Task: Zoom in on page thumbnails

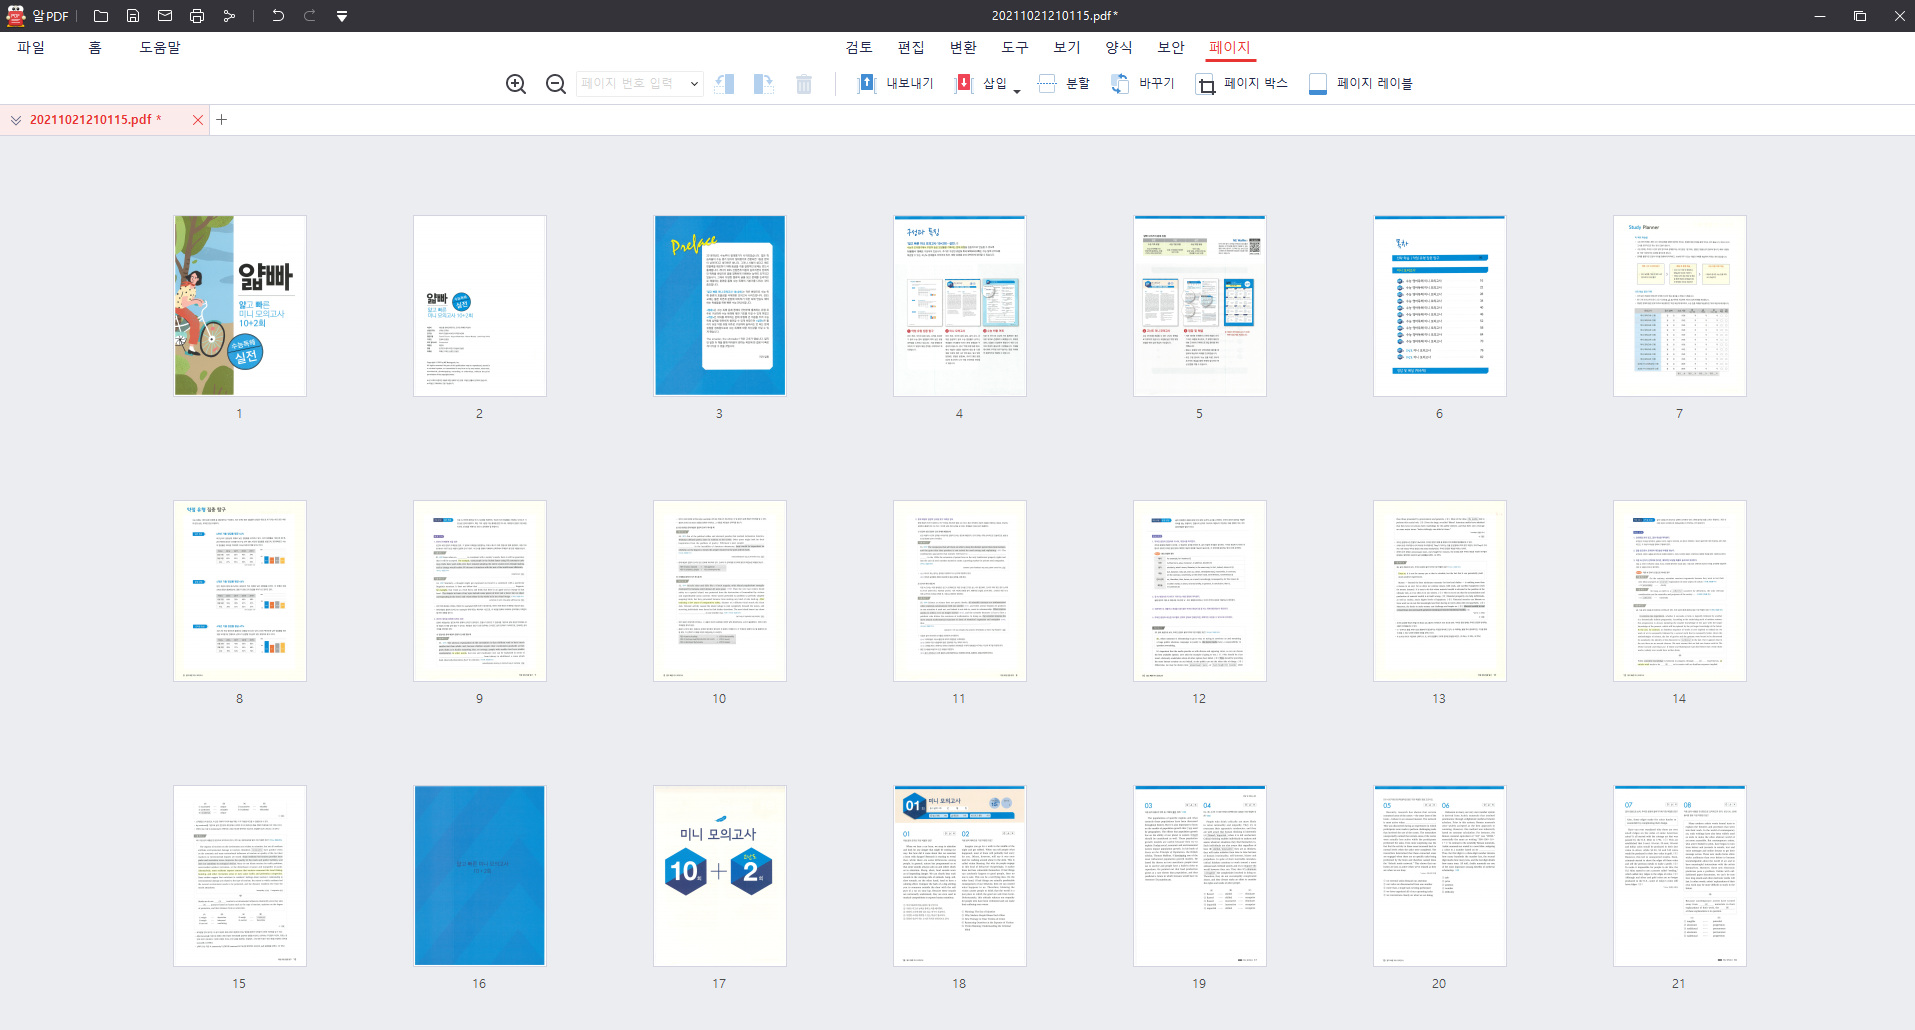Action: point(516,84)
